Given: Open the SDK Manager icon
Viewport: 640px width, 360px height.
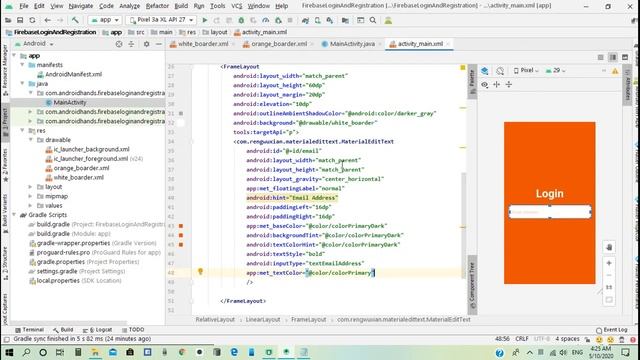Looking at the screenshot, I should (x=330, y=20).
